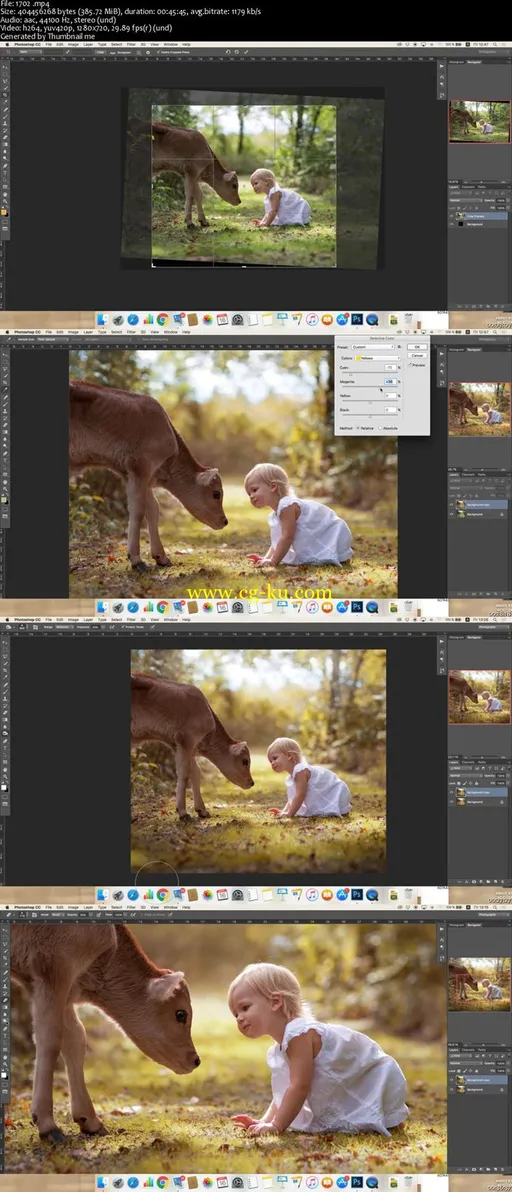Click the Trash icon in the third frame Dock

tap(409, 895)
